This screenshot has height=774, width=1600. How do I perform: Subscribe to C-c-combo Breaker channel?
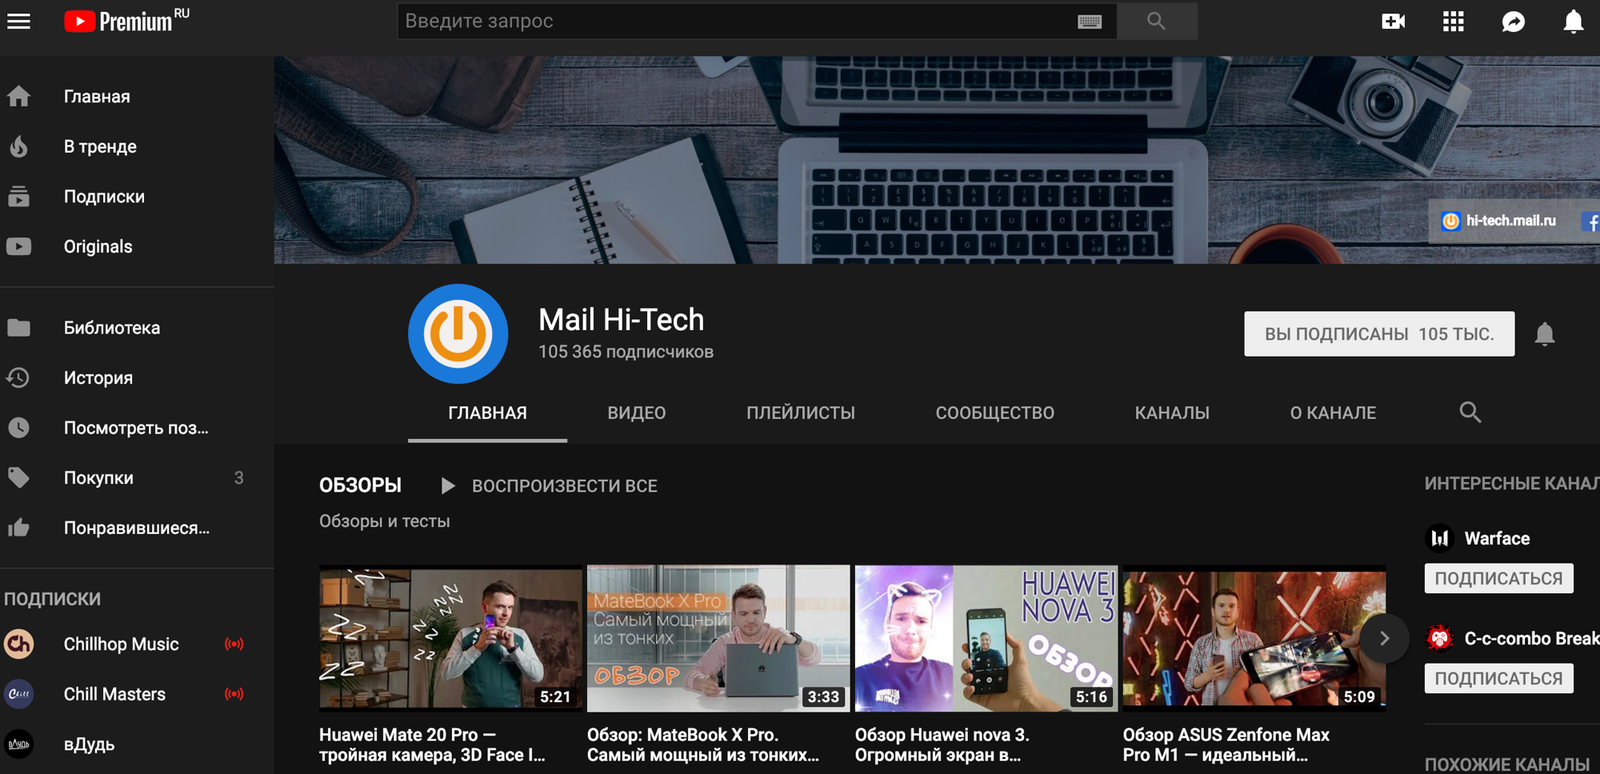1498,678
